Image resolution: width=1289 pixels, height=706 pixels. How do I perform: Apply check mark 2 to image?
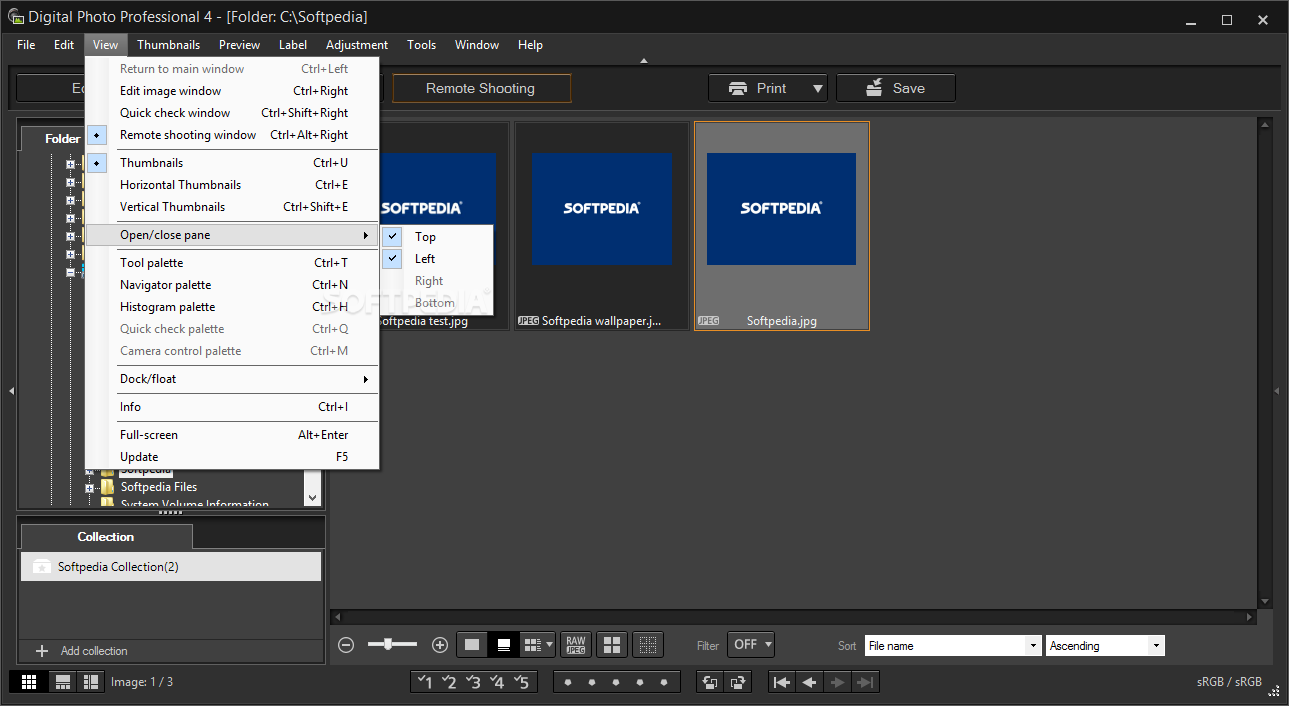(x=449, y=682)
